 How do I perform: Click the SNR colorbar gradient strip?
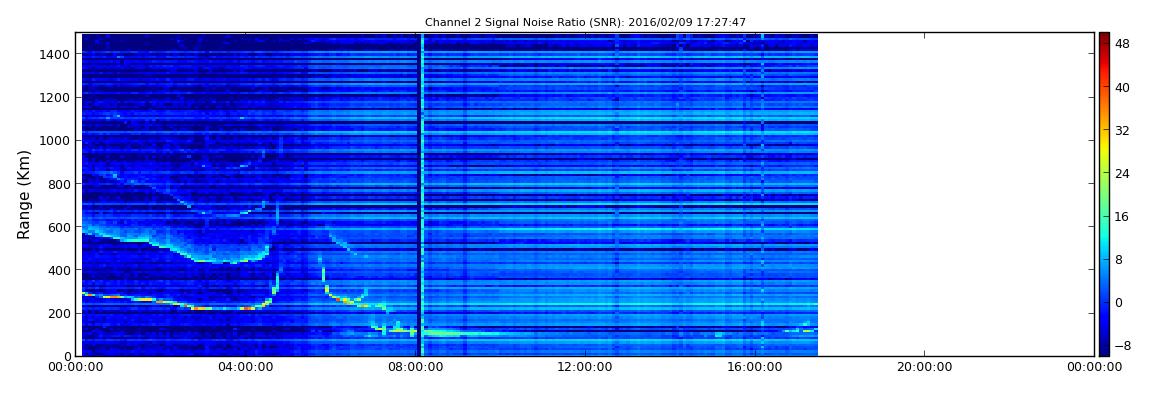[1104, 194]
